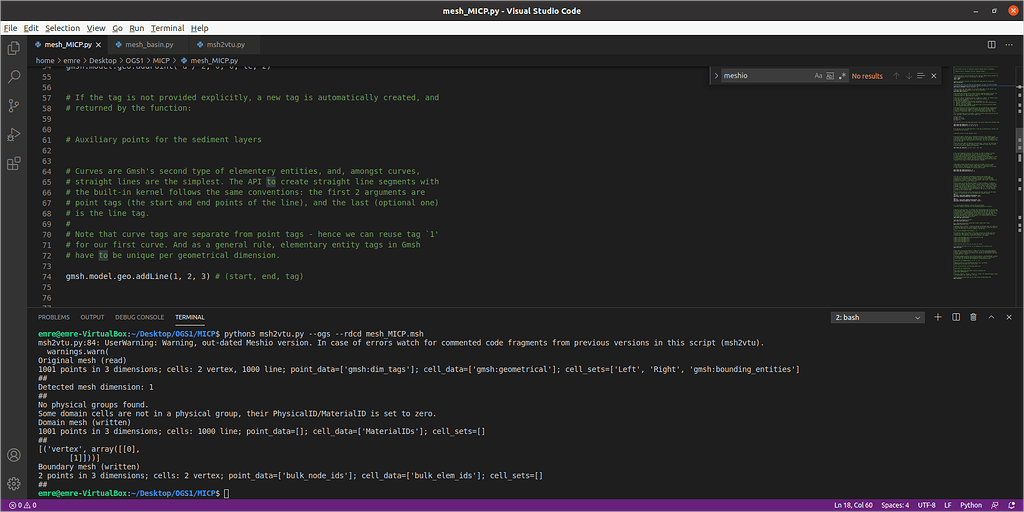This screenshot has width=1024, height=512.
Task: Change indentation via 'Spaces: 4'
Action: [x=896, y=505]
